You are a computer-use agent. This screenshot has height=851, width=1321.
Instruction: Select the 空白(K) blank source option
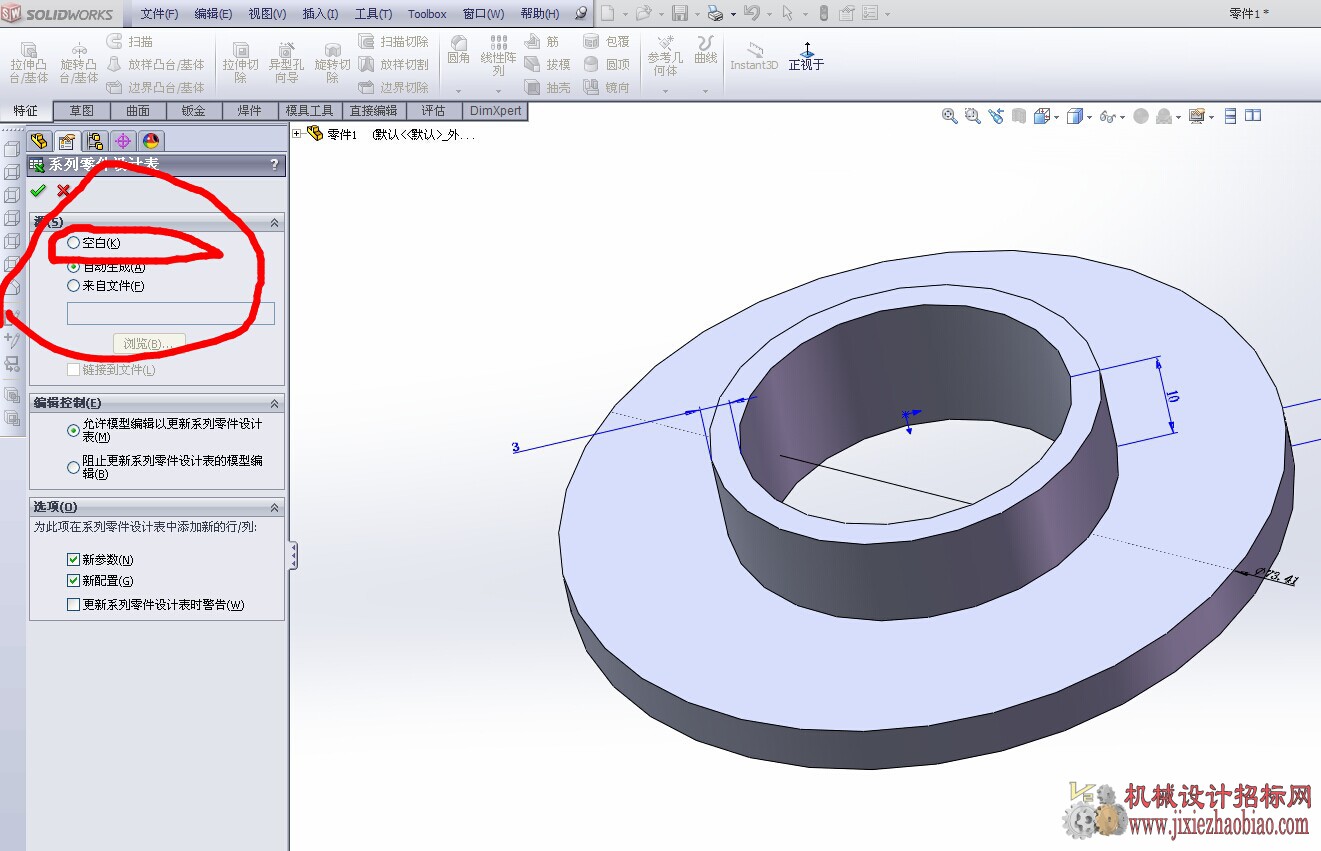[x=94, y=243]
